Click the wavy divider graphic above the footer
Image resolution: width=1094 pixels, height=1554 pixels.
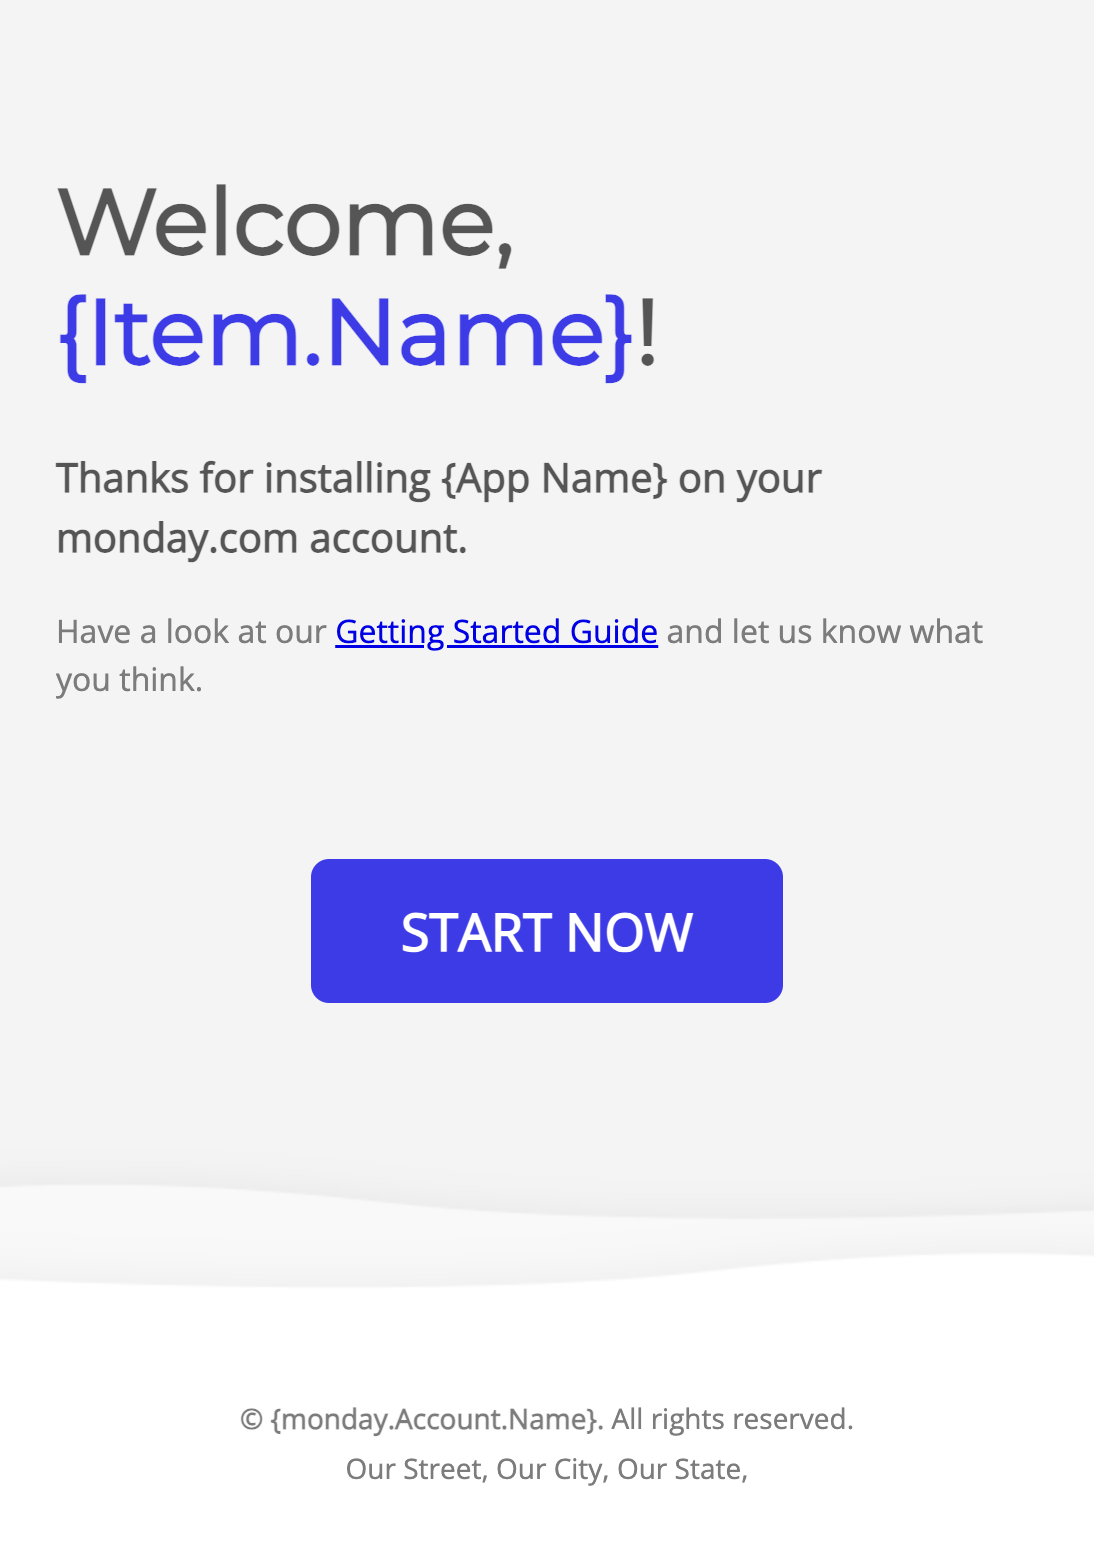click(547, 1230)
